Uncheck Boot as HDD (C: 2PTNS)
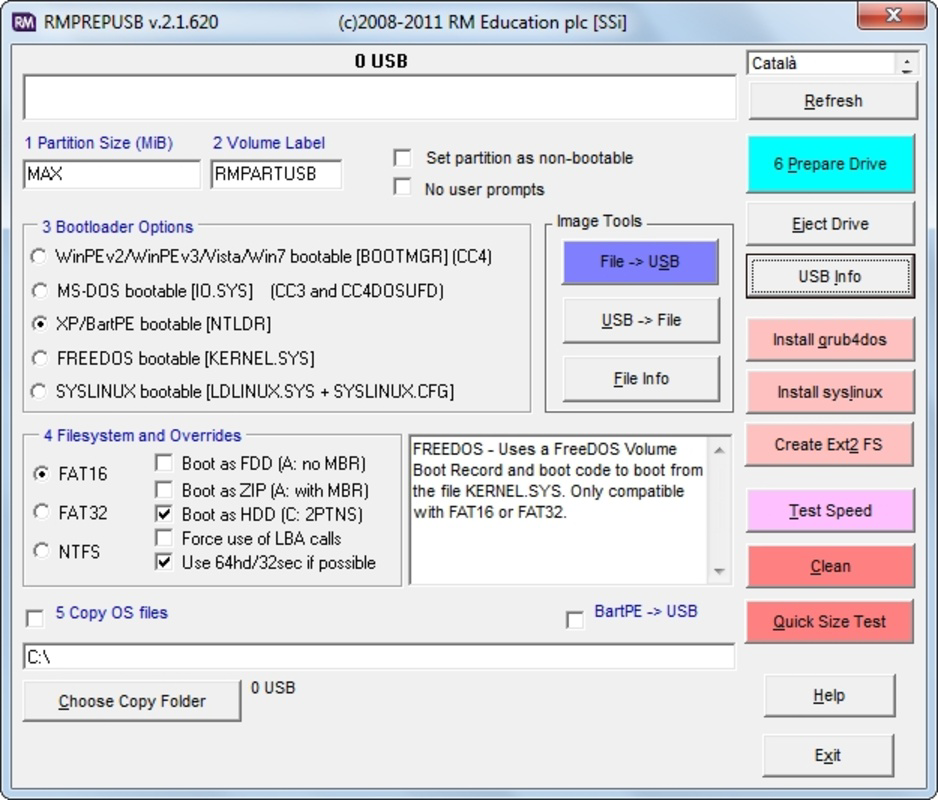938x800 pixels. (x=163, y=513)
